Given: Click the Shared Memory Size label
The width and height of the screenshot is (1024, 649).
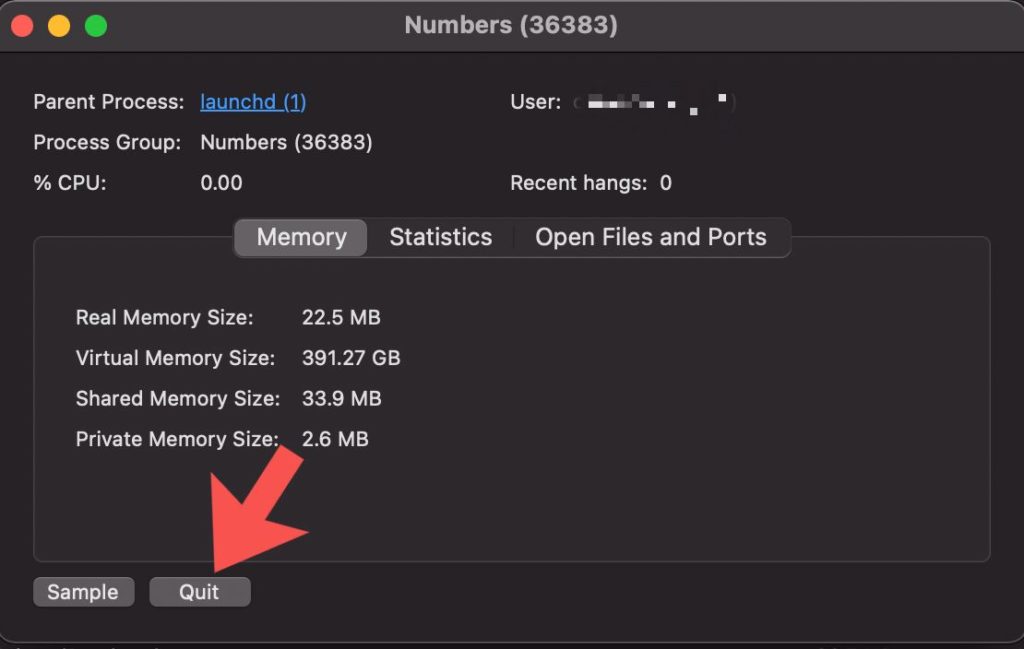Looking at the screenshot, I should 178,398.
